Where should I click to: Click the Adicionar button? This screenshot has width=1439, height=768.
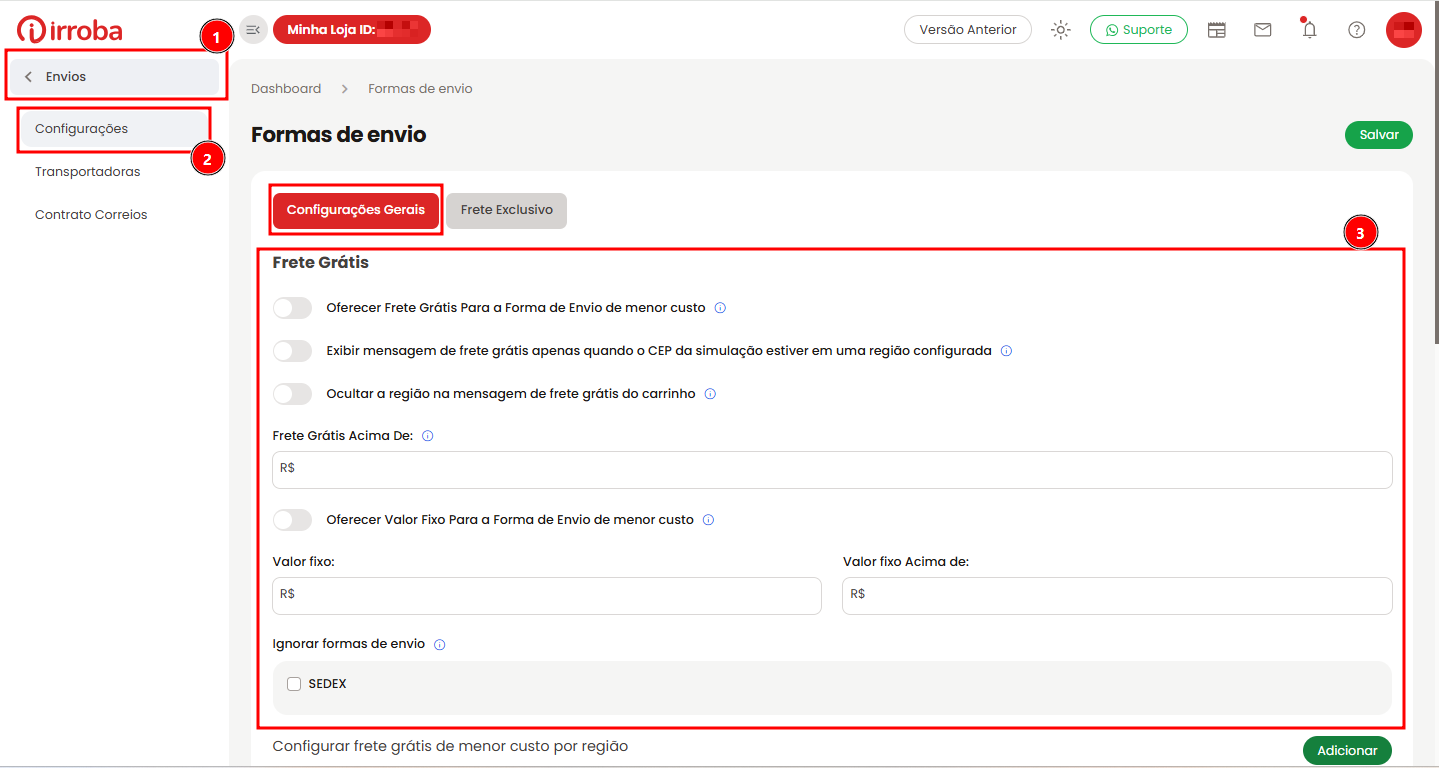point(1347,750)
